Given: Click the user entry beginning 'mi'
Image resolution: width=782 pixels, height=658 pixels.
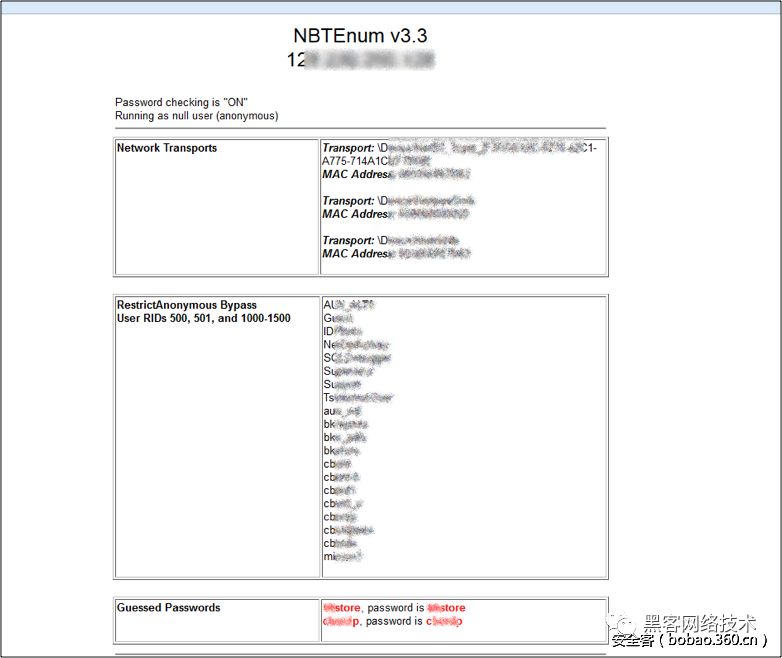Looking at the screenshot, I should coord(343,556).
